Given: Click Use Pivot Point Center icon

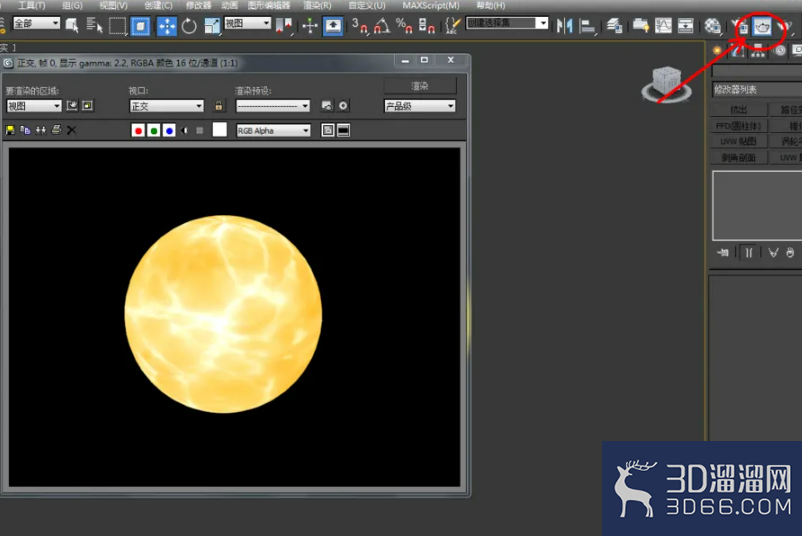Looking at the screenshot, I should [x=284, y=25].
